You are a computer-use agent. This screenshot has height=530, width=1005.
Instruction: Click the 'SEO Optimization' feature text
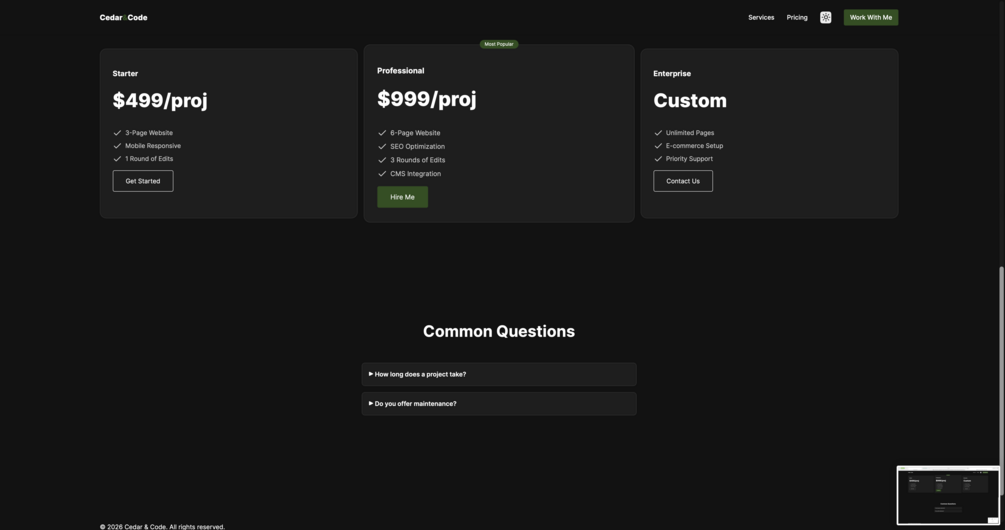point(417,146)
